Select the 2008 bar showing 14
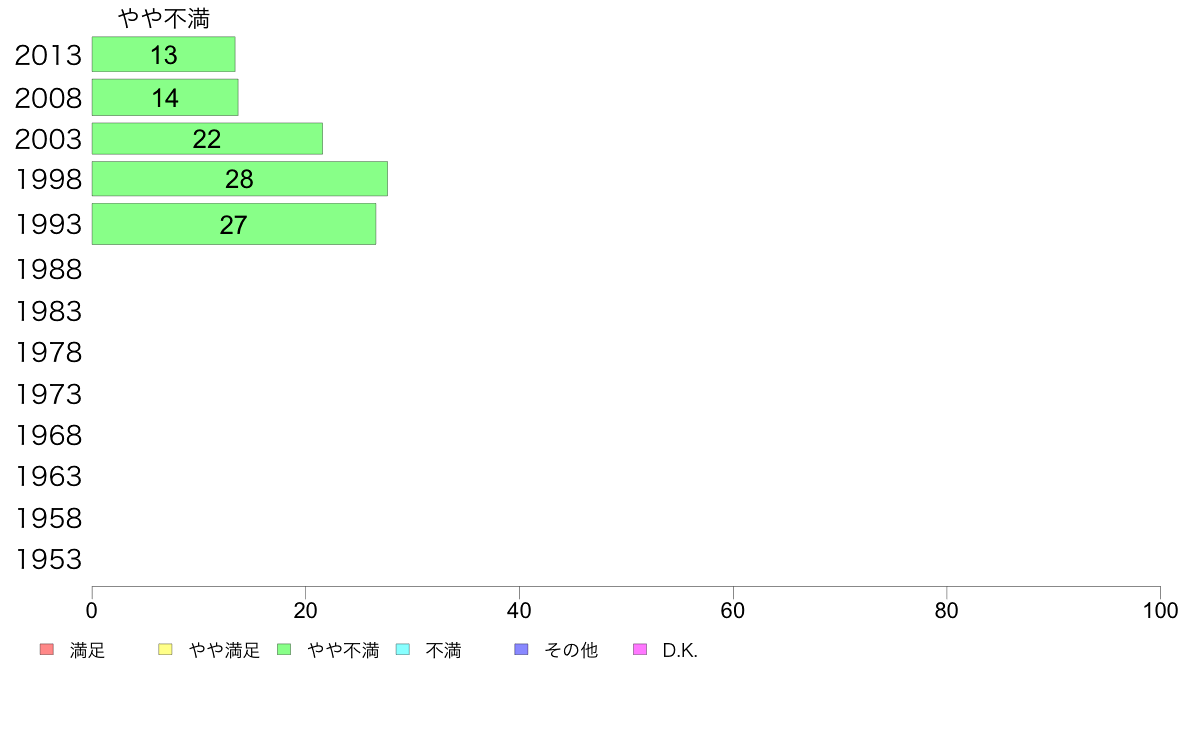Image resolution: width=1188 pixels, height=736 pixels. 165,98
